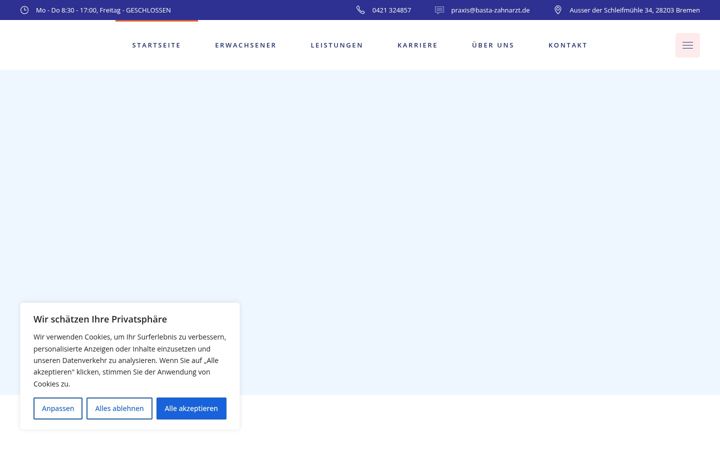Call phone number 0421 324857
This screenshot has height=450, width=720.
coord(392,10)
